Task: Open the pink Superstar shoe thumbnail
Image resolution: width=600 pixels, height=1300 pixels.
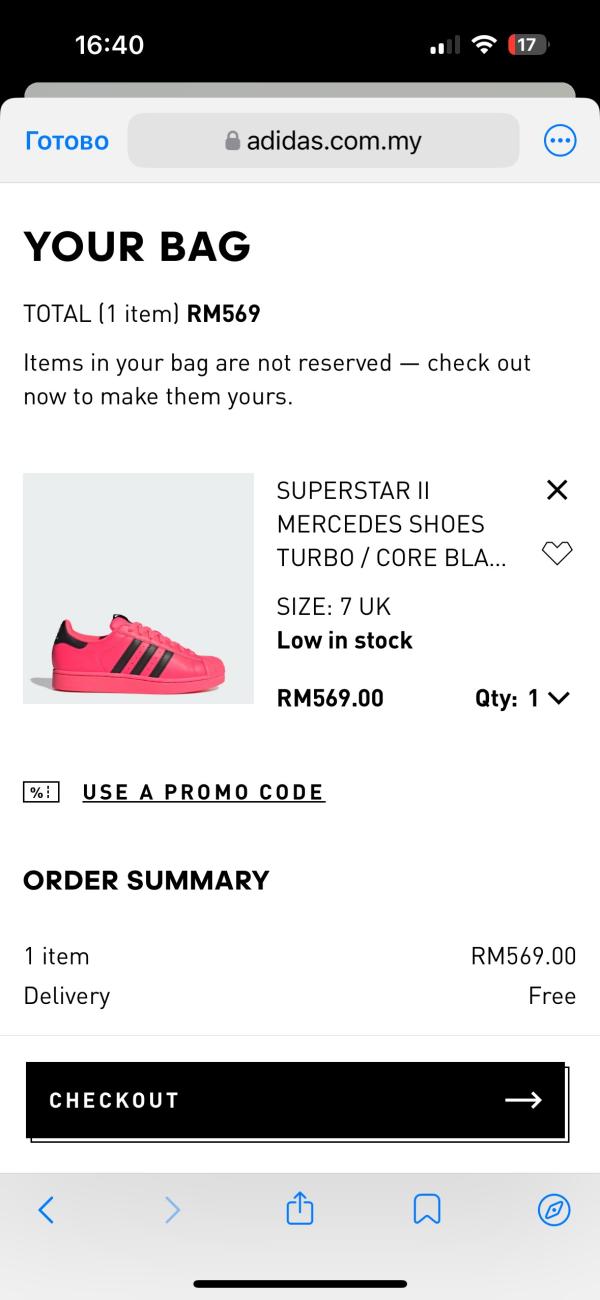Action: [138, 589]
